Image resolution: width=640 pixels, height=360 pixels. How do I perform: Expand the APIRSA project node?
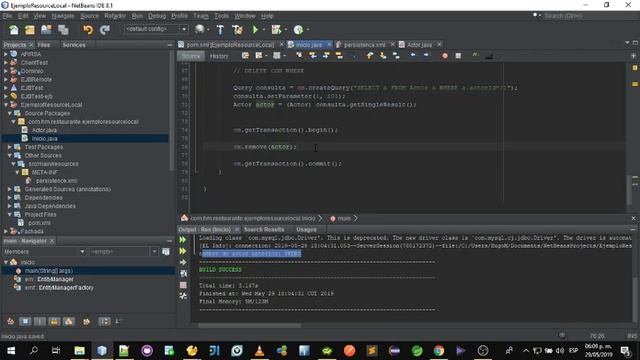pyautogui.click(x=6, y=54)
